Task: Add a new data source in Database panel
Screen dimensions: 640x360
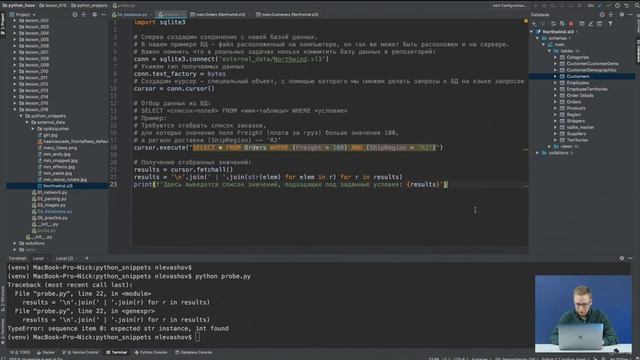Action: coord(534,24)
